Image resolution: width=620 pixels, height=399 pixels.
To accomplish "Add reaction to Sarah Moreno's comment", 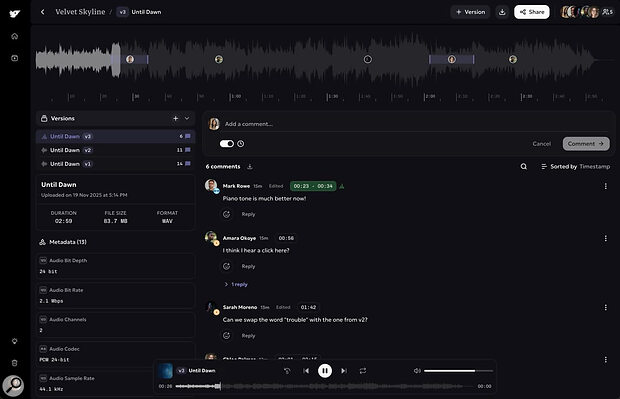I will click(x=227, y=335).
